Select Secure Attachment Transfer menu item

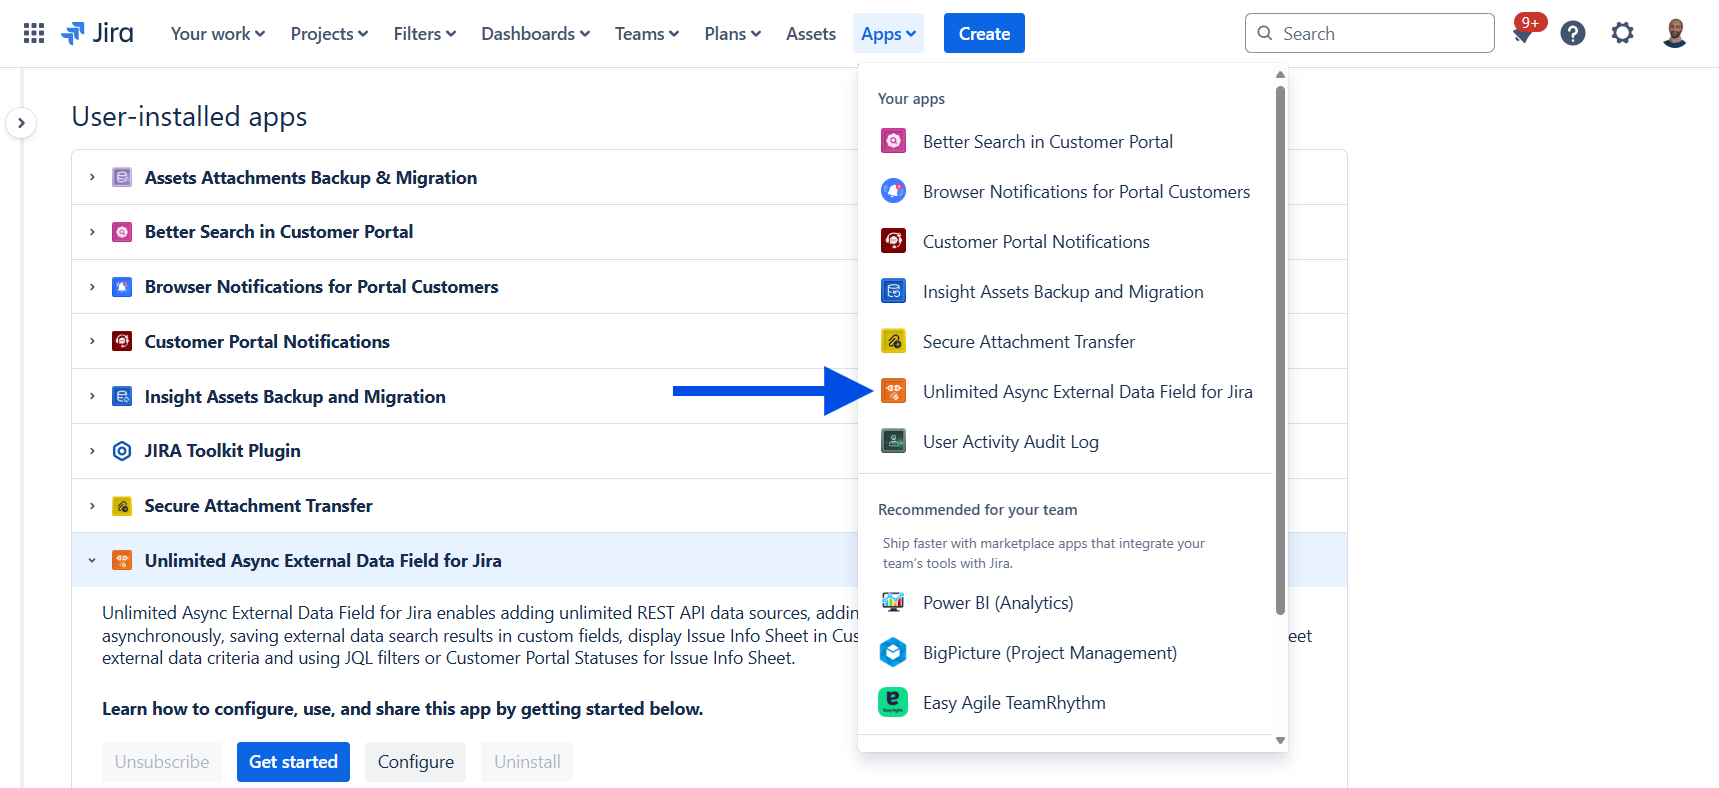1066,341
